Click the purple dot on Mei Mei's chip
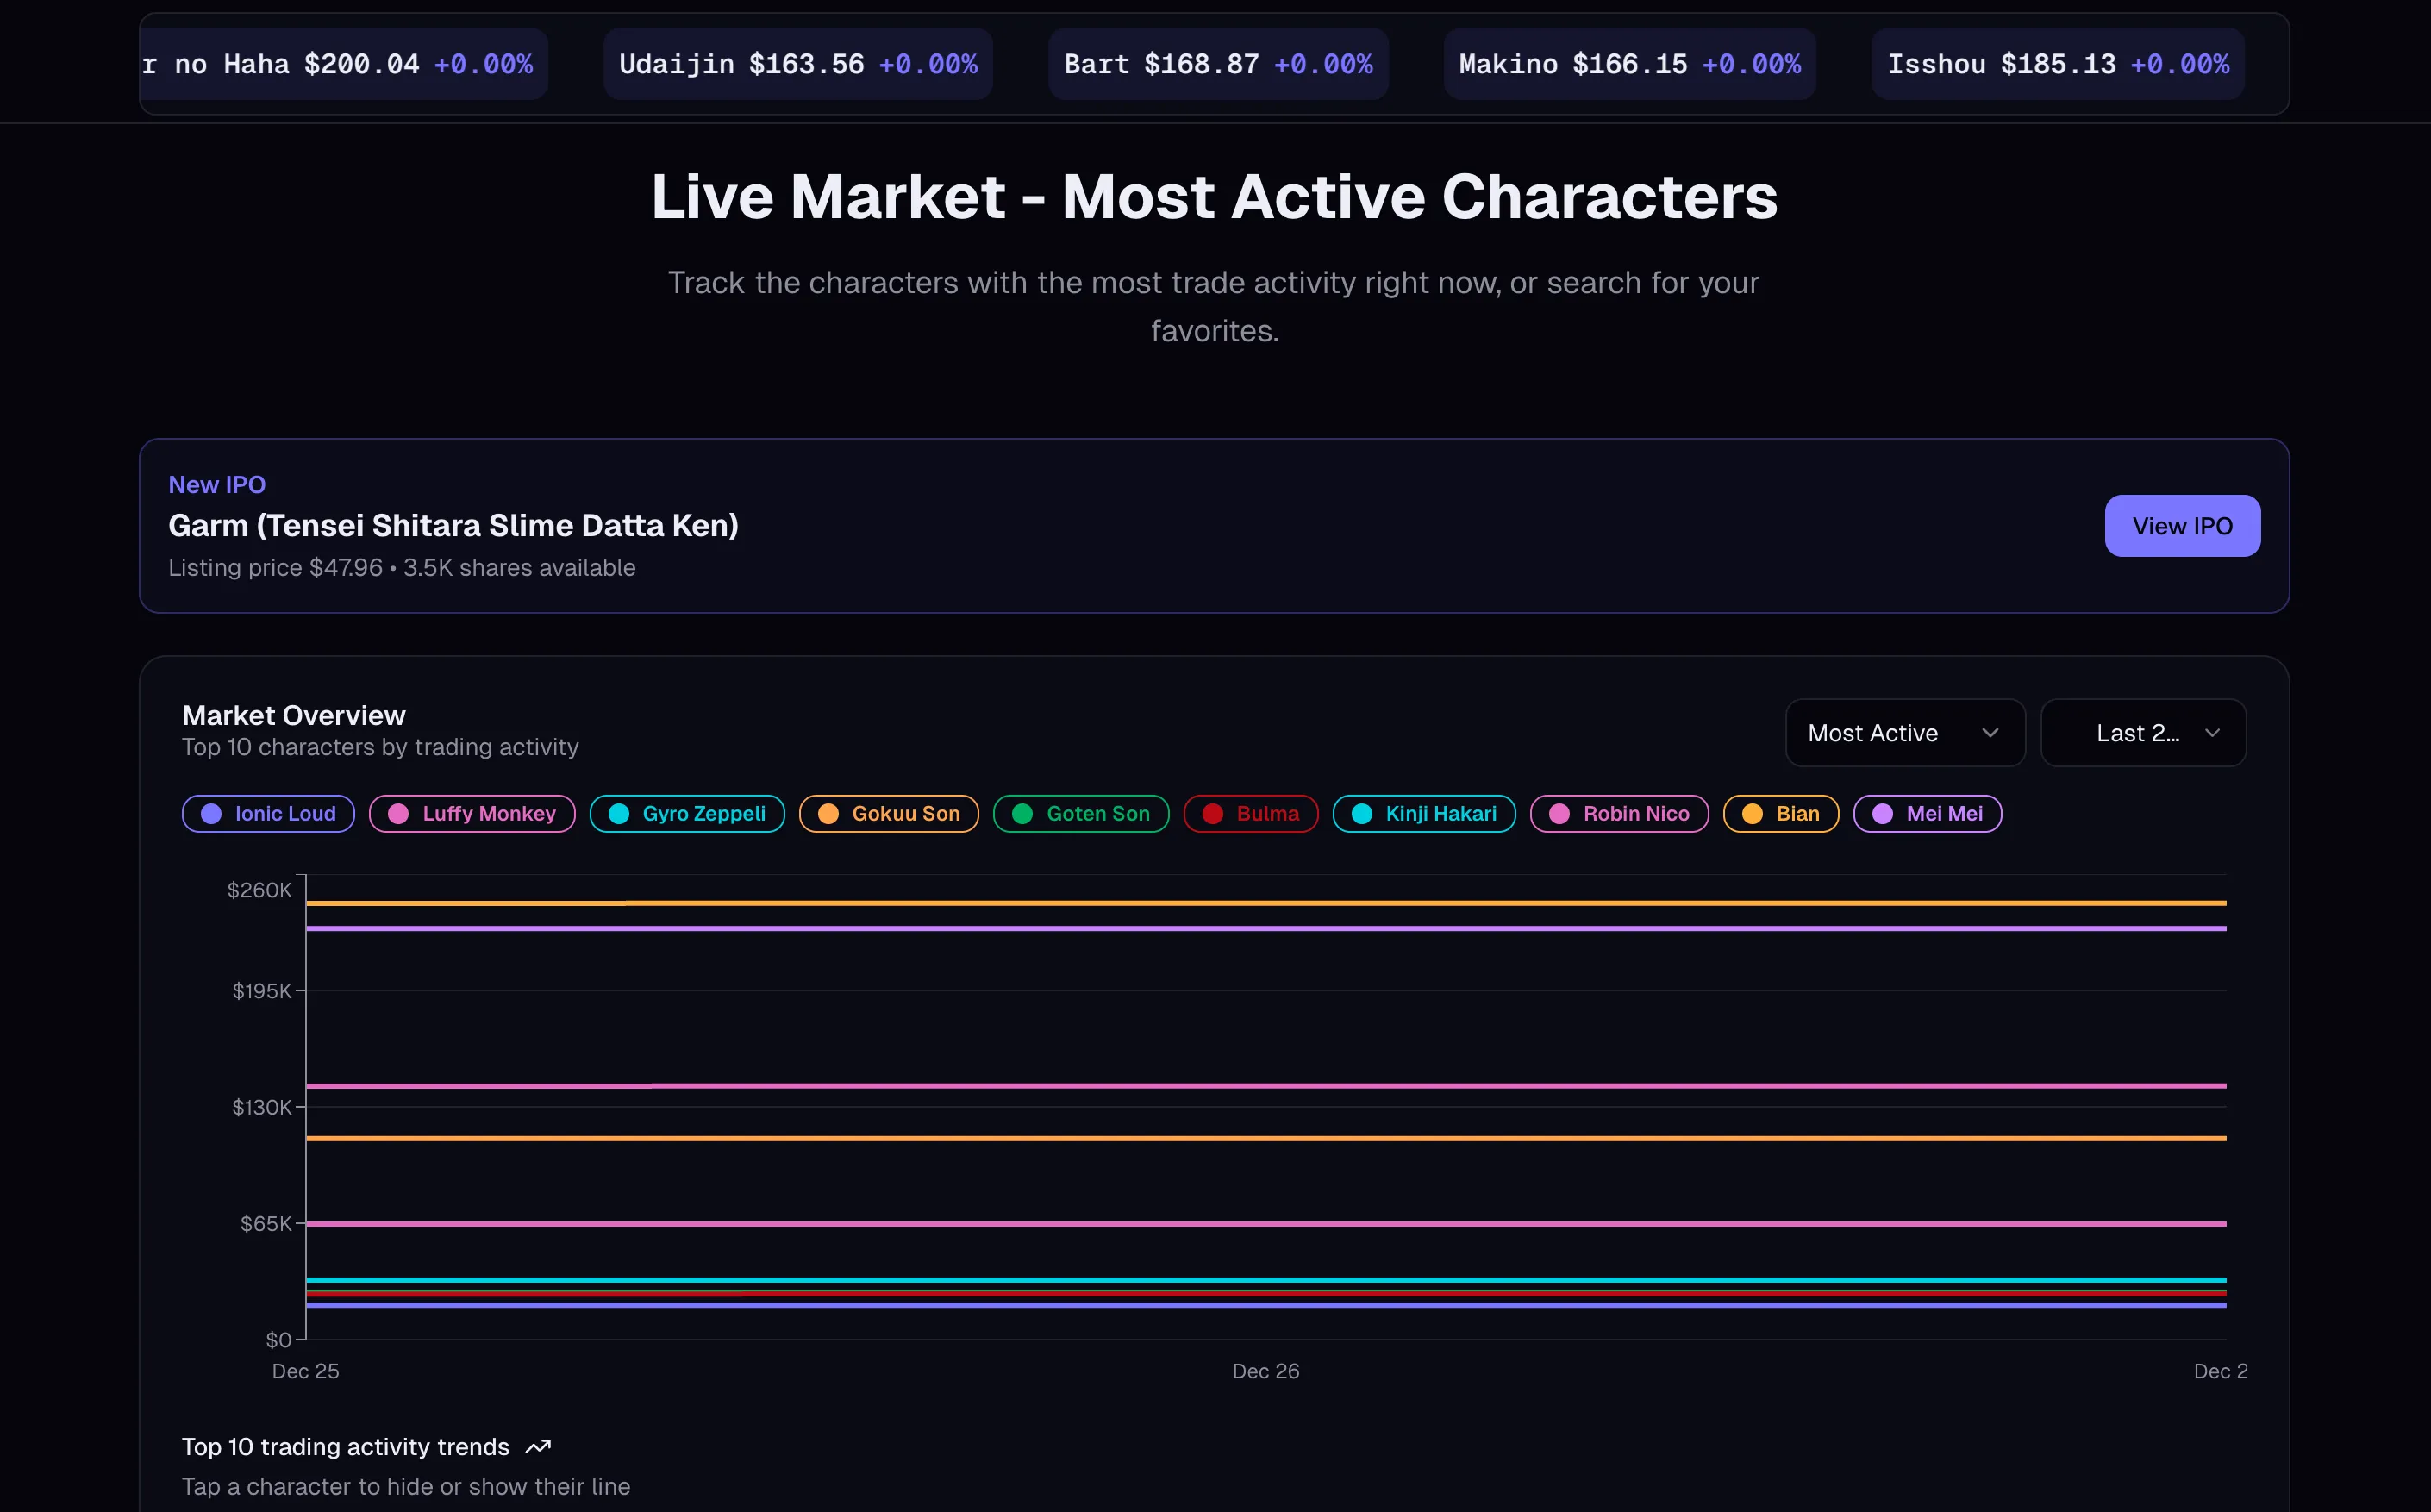Viewport: 2431px width, 1512px height. point(1884,813)
